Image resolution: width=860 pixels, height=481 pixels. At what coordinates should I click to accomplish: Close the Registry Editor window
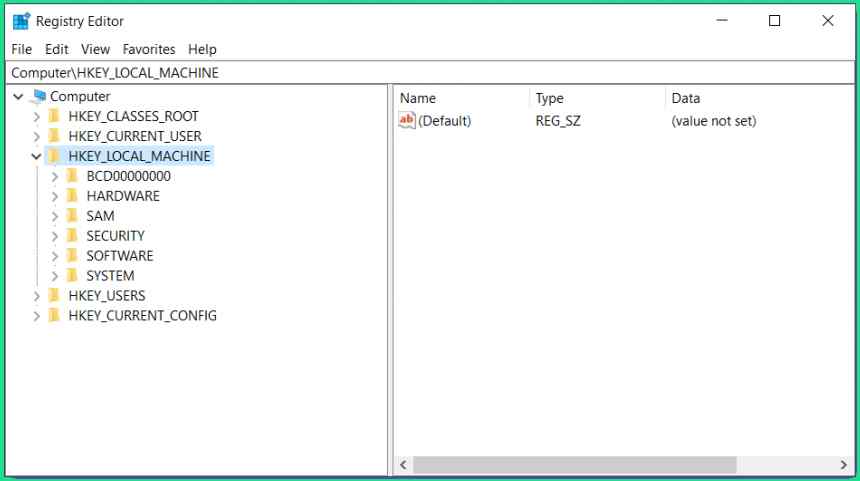tap(828, 21)
